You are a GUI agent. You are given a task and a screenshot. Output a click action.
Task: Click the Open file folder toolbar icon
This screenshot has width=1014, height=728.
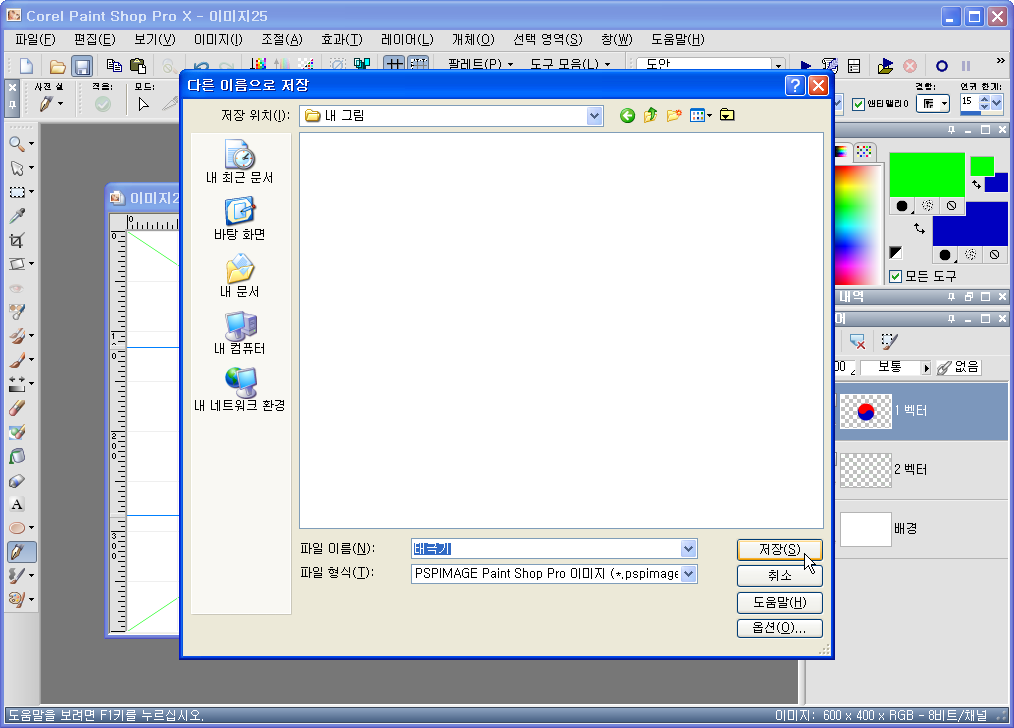[x=58, y=66]
